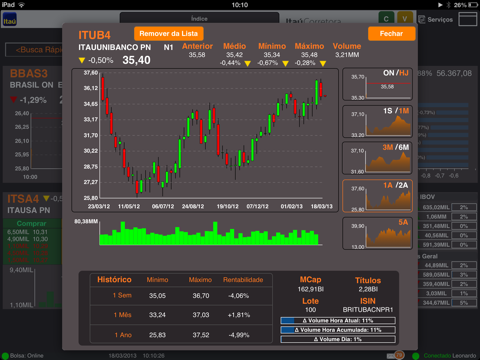
Task: Tap the Volume Dia progress bar
Action: pyautogui.click(x=338, y=339)
